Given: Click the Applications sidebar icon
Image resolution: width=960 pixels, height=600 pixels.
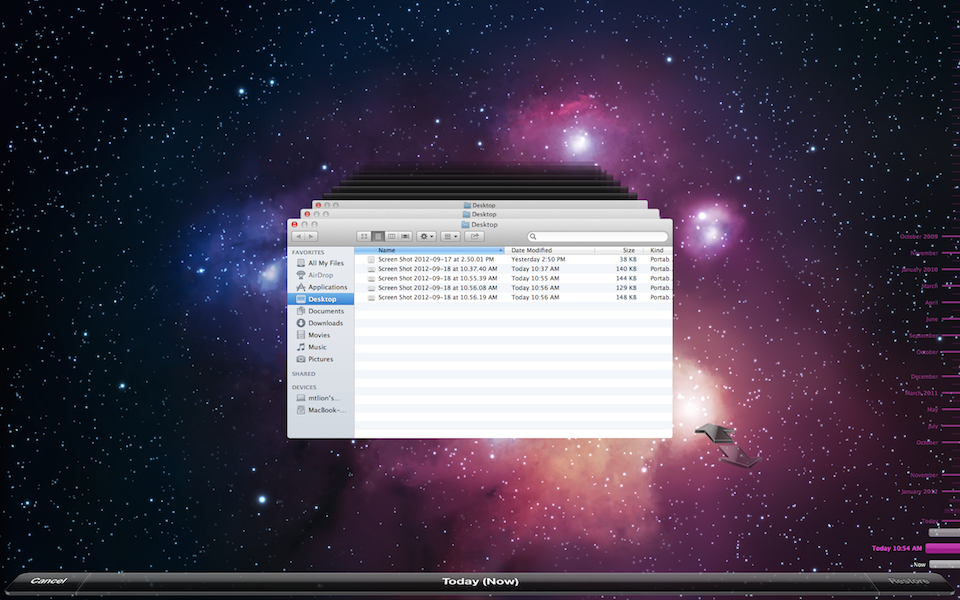Looking at the screenshot, I should (x=301, y=287).
